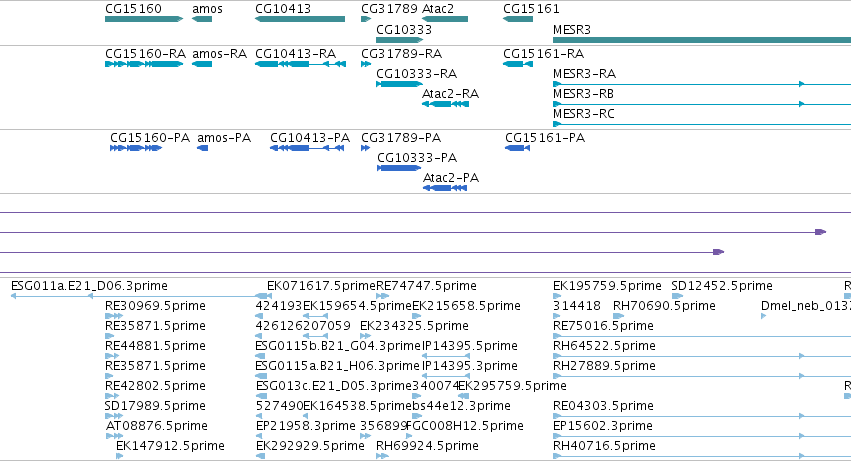Click the RH27889.5prime EST label

tap(604, 366)
